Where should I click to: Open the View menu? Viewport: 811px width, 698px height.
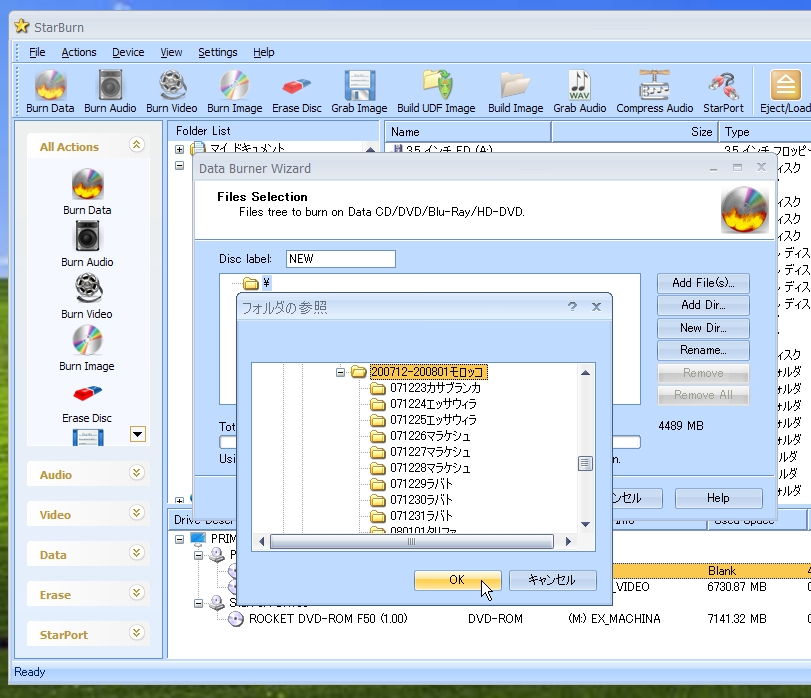point(171,52)
